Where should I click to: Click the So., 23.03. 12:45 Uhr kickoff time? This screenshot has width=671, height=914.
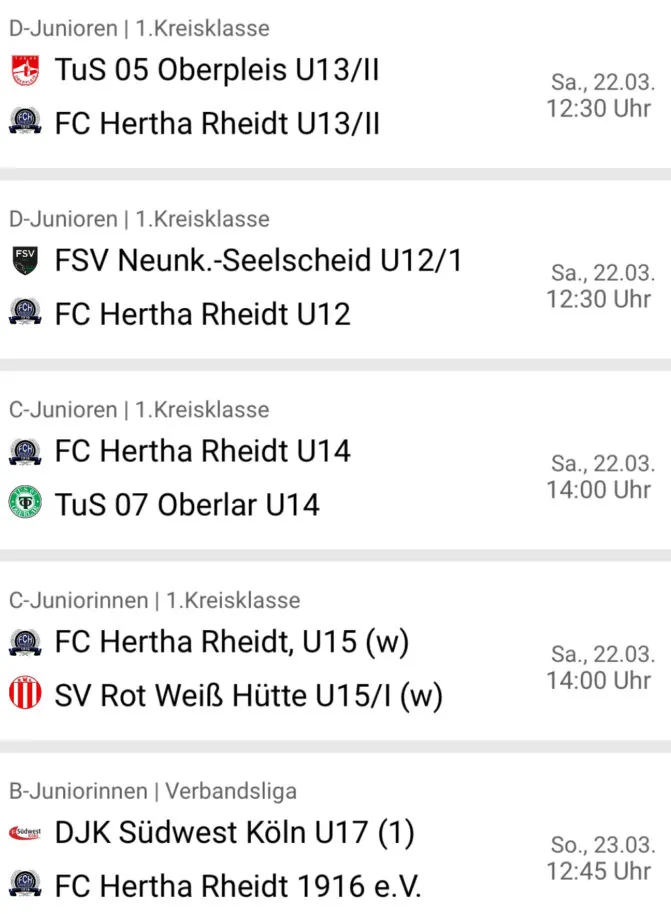coord(600,858)
